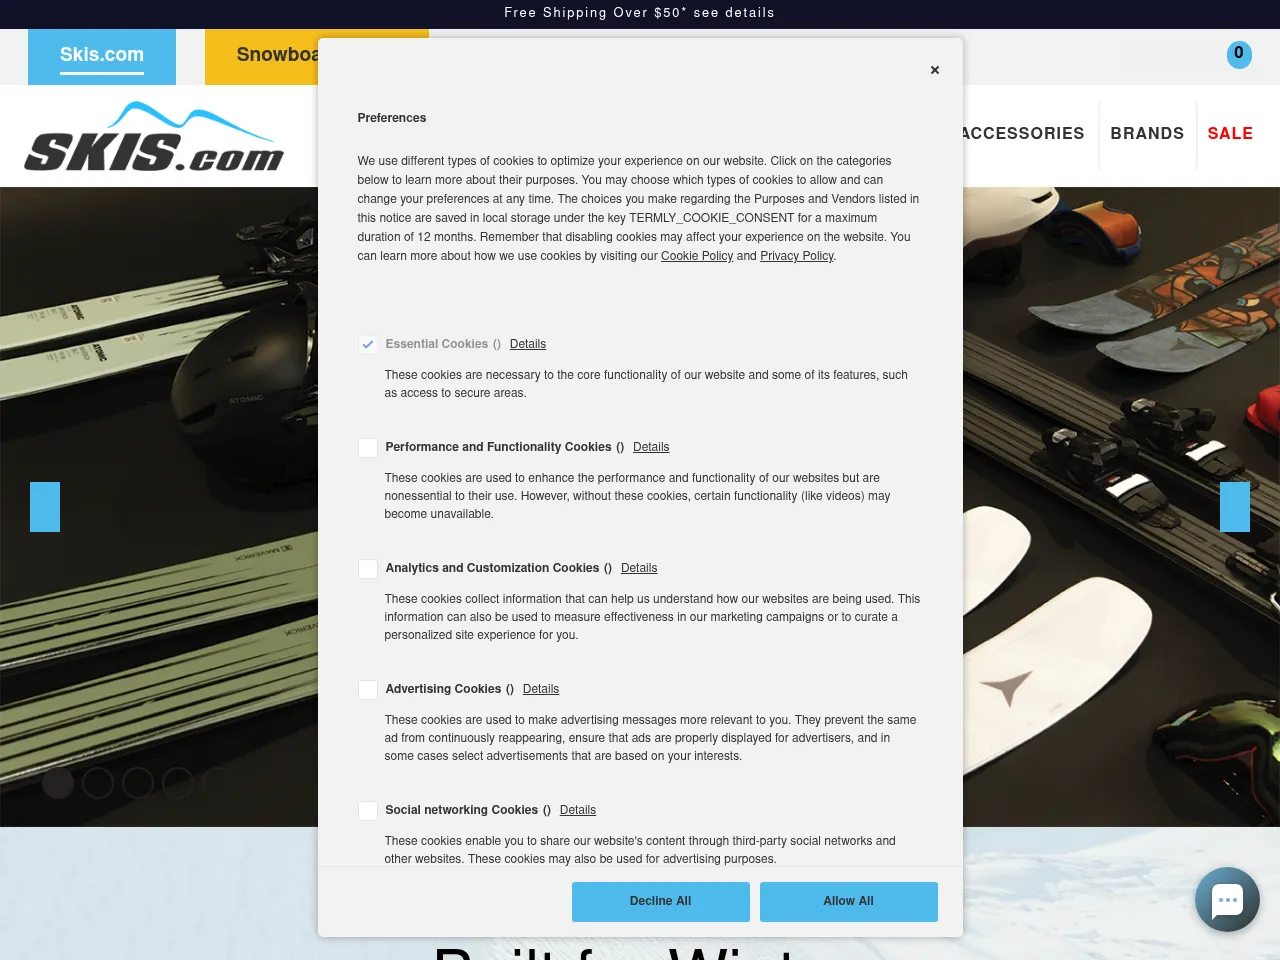Screen dimensions: 1280x960
Task: Click the previous slide arrow
Action: [x=45, y=507]
